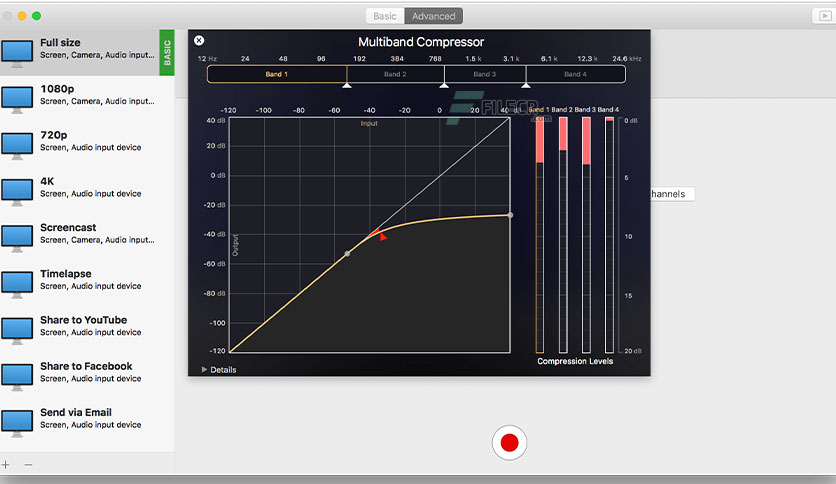Switch to the Basic tab
836x484 pixels.
coord(385,16)
